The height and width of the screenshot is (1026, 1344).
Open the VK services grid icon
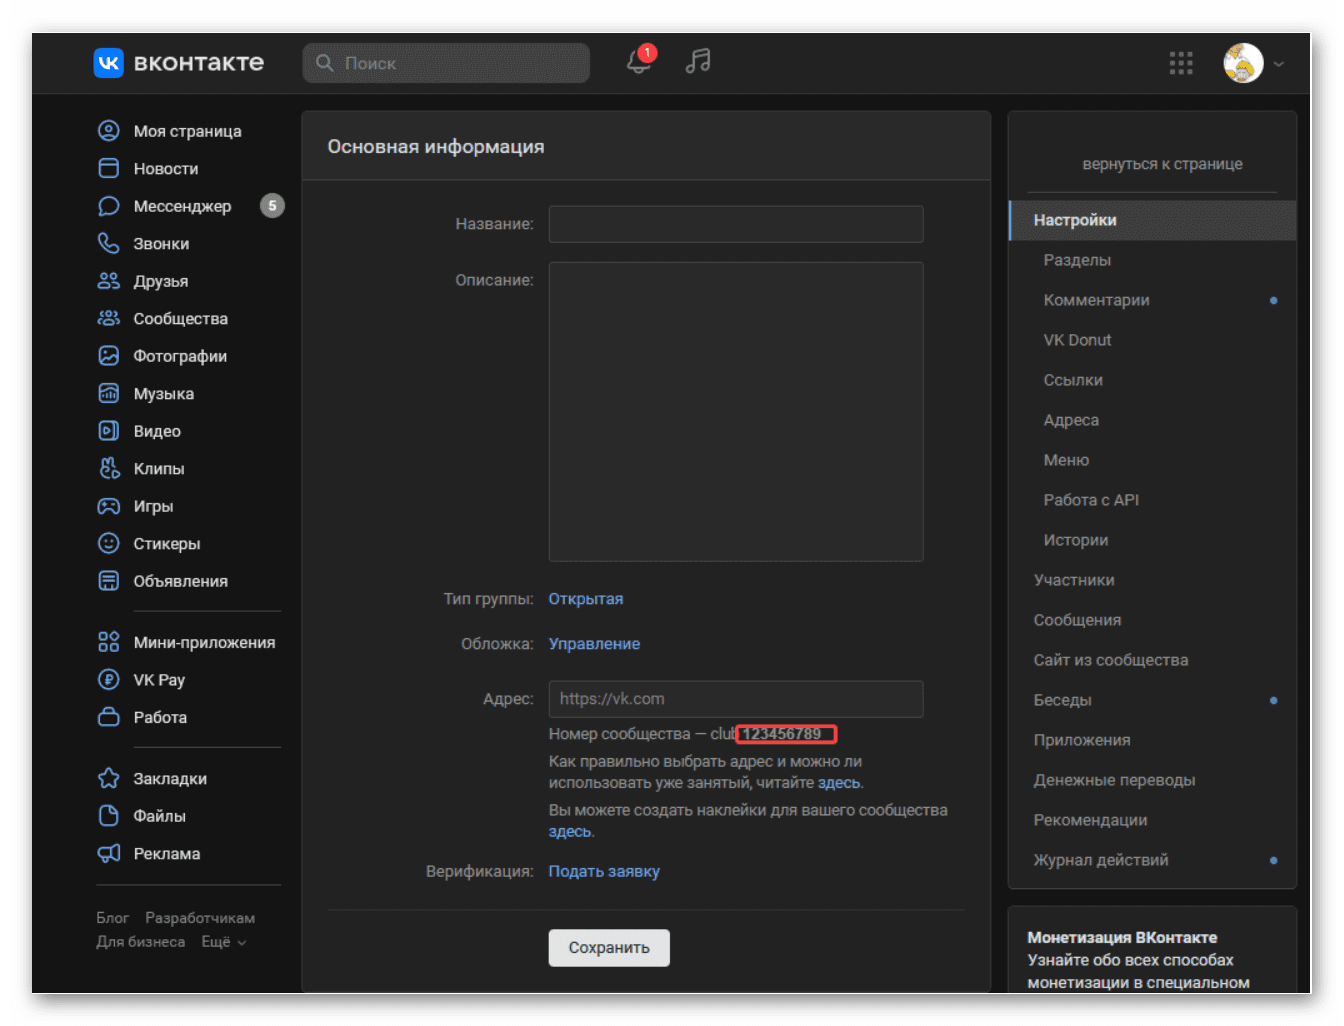(1181, 63)
